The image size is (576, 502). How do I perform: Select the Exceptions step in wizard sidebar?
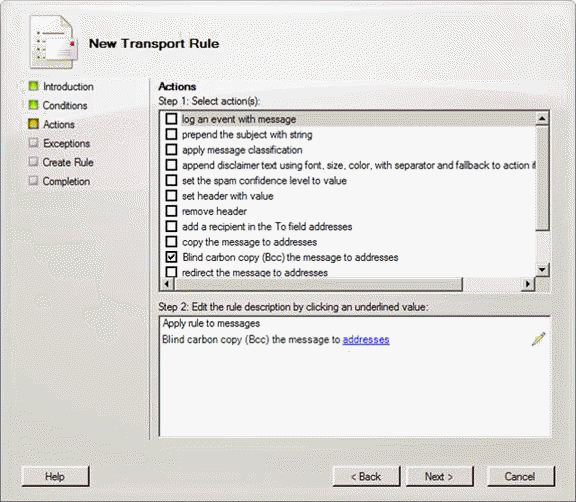[66, 143]
